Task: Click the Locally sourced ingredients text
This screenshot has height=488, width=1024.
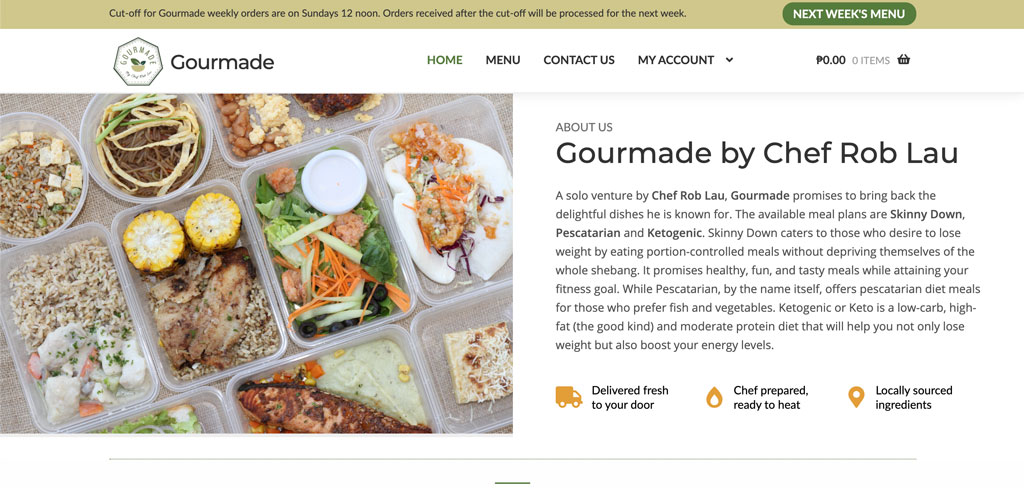Action: click(914, 397)
